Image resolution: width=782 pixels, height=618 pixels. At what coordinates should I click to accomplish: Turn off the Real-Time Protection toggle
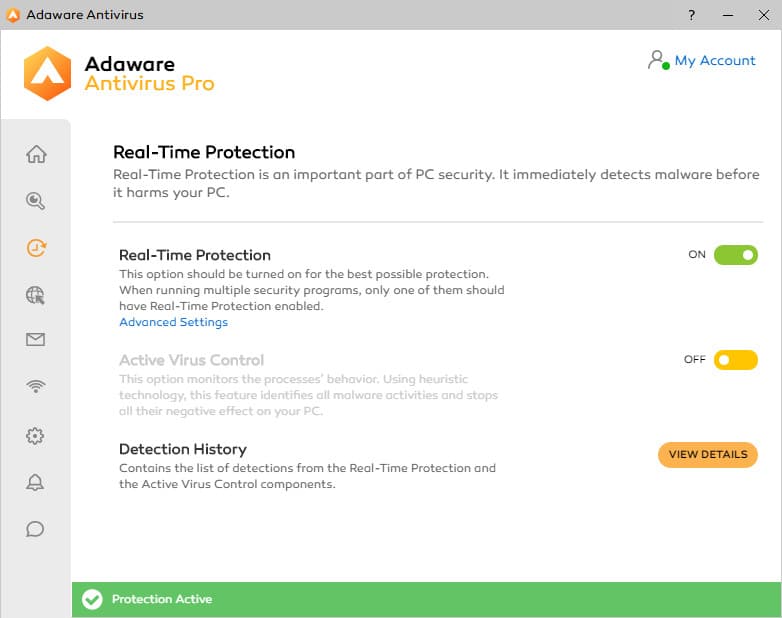tap(736, 255)
